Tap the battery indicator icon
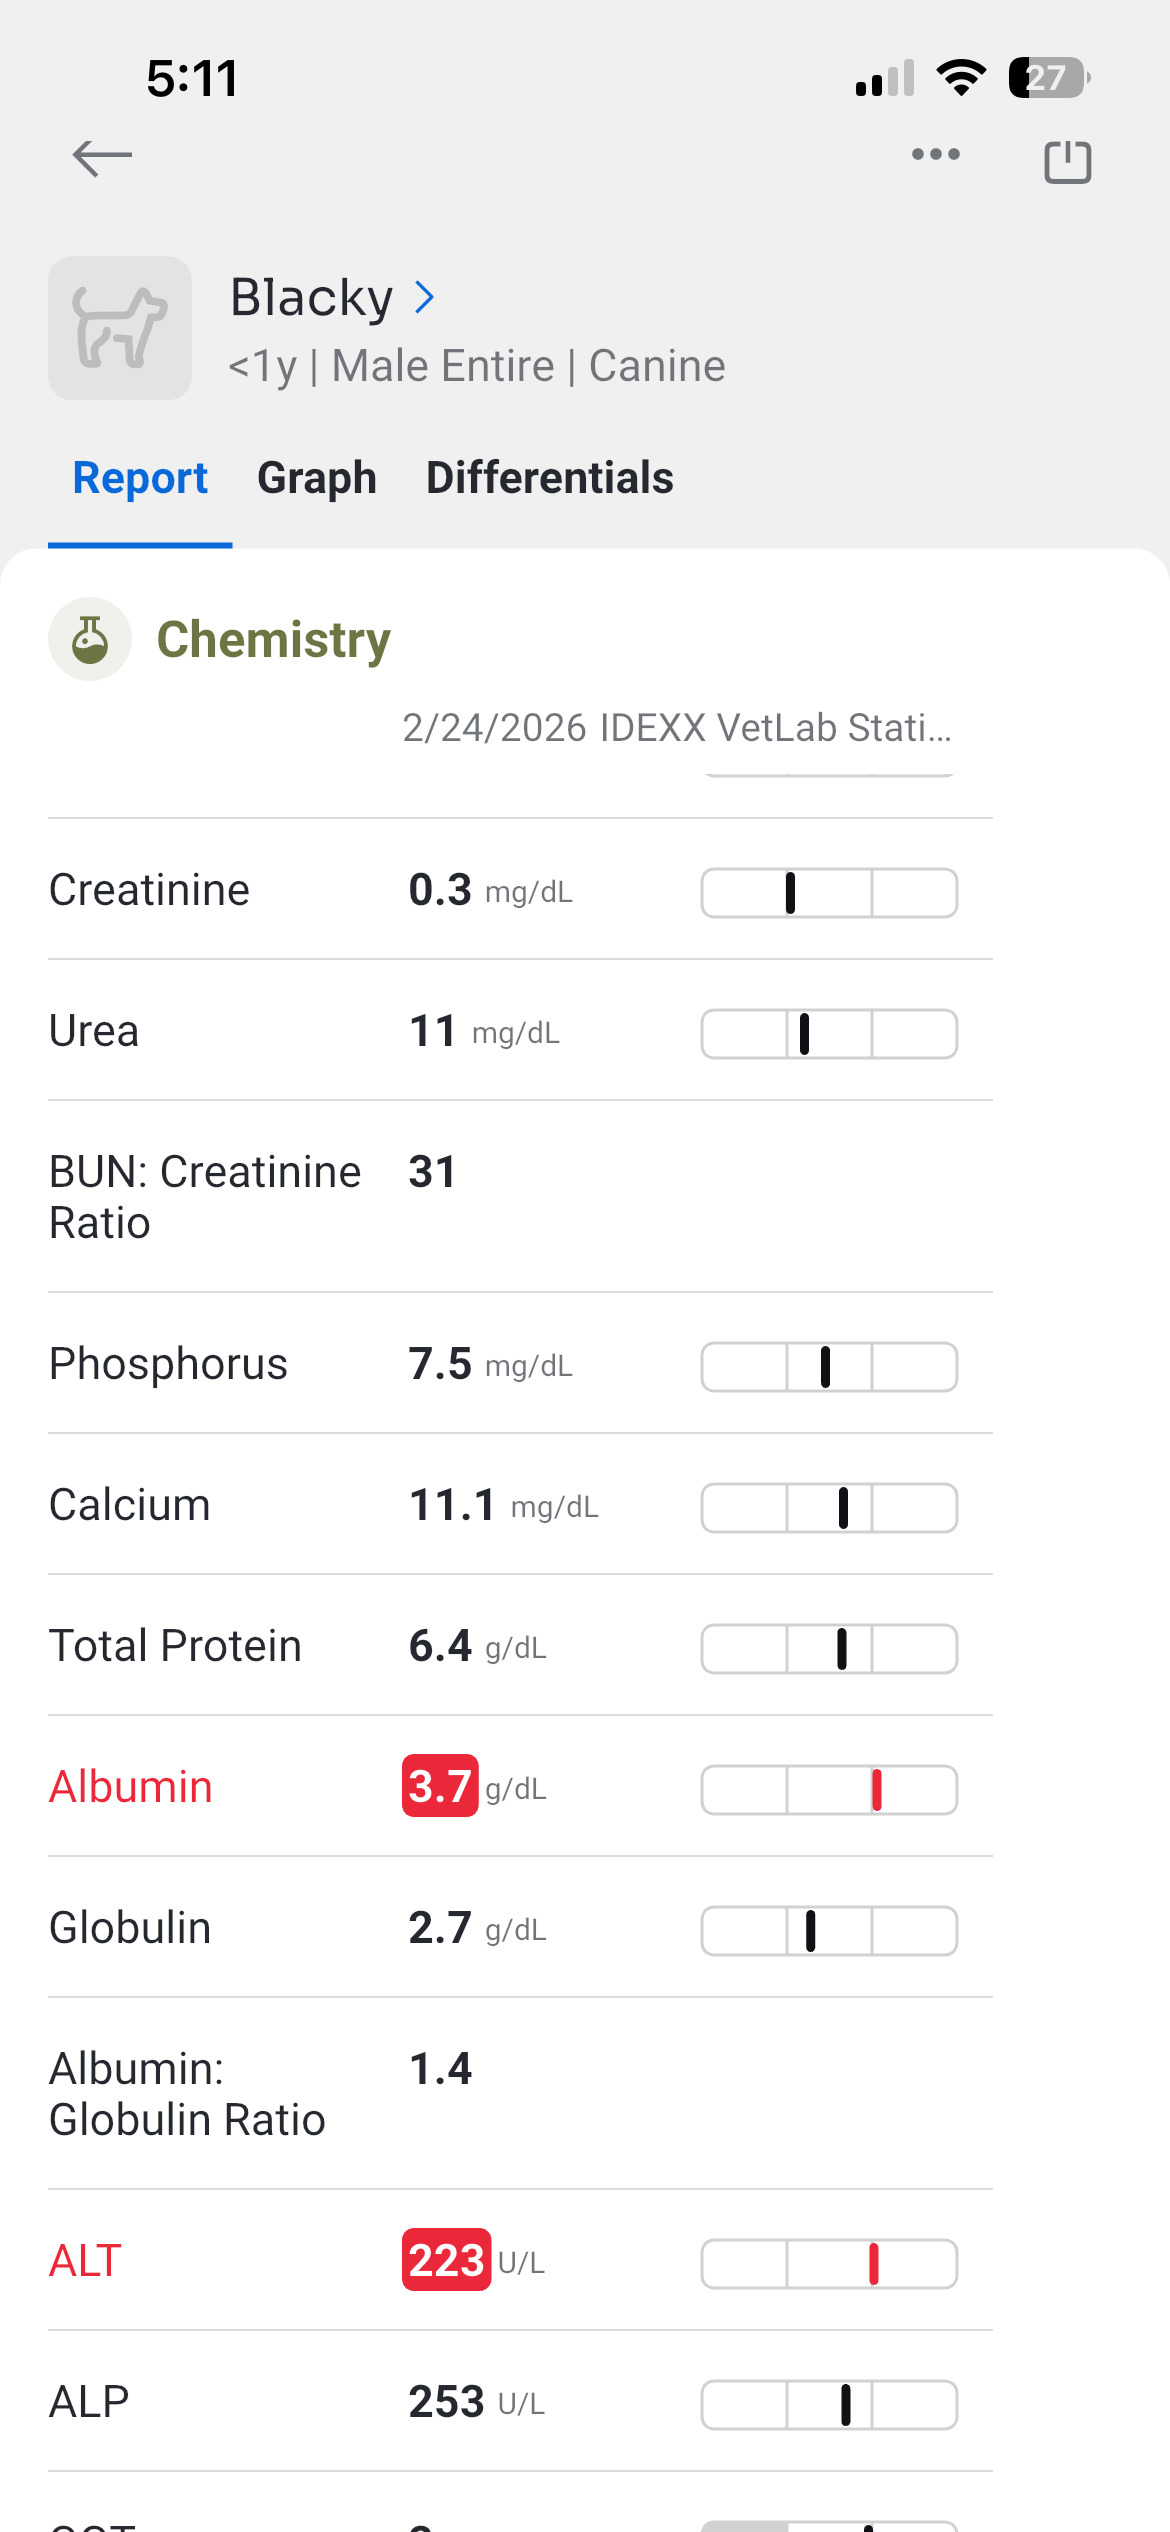The width and height of the screenshot is (1170, 2532). click(x=1048, y=78)
